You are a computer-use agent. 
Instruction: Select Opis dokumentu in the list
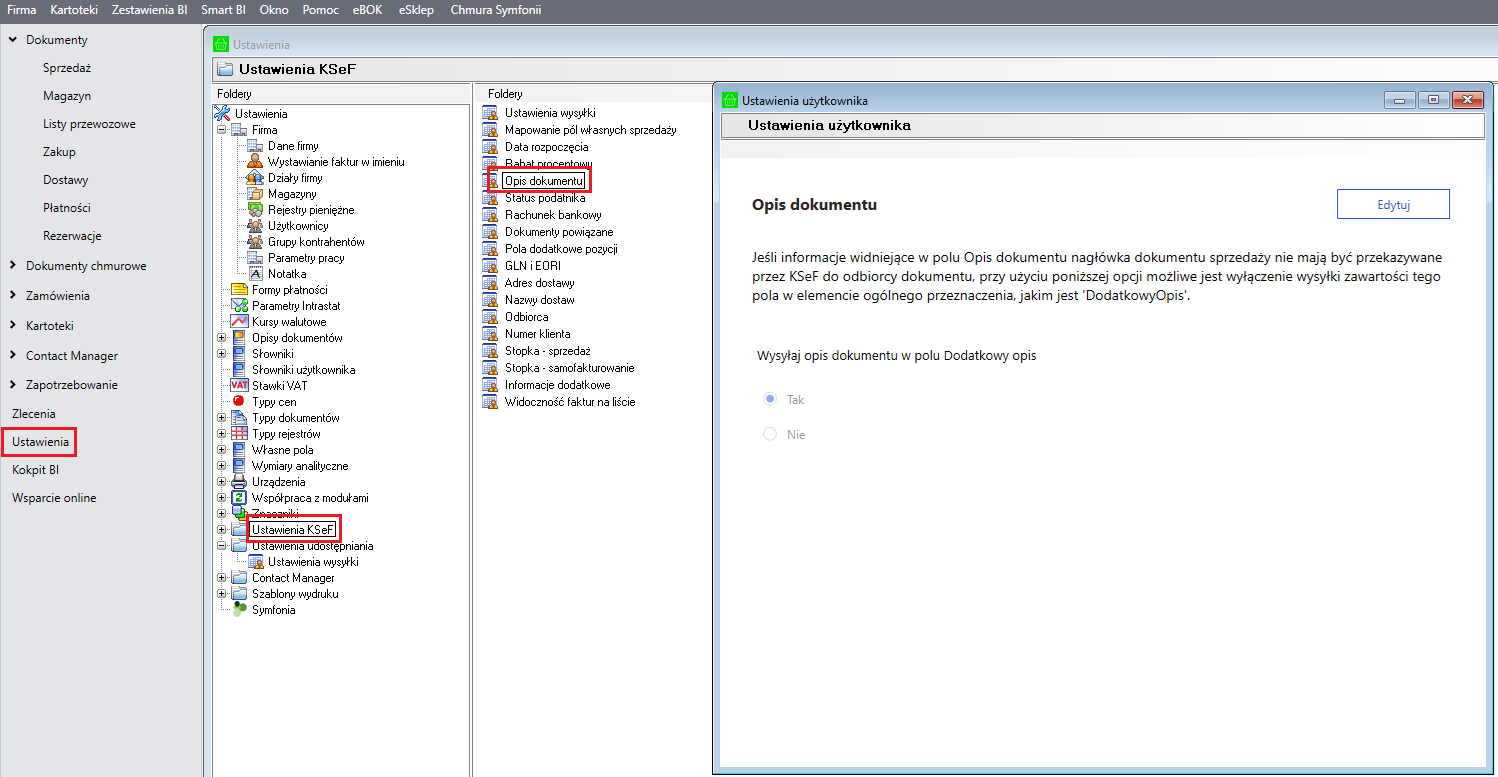coord(544,181)
